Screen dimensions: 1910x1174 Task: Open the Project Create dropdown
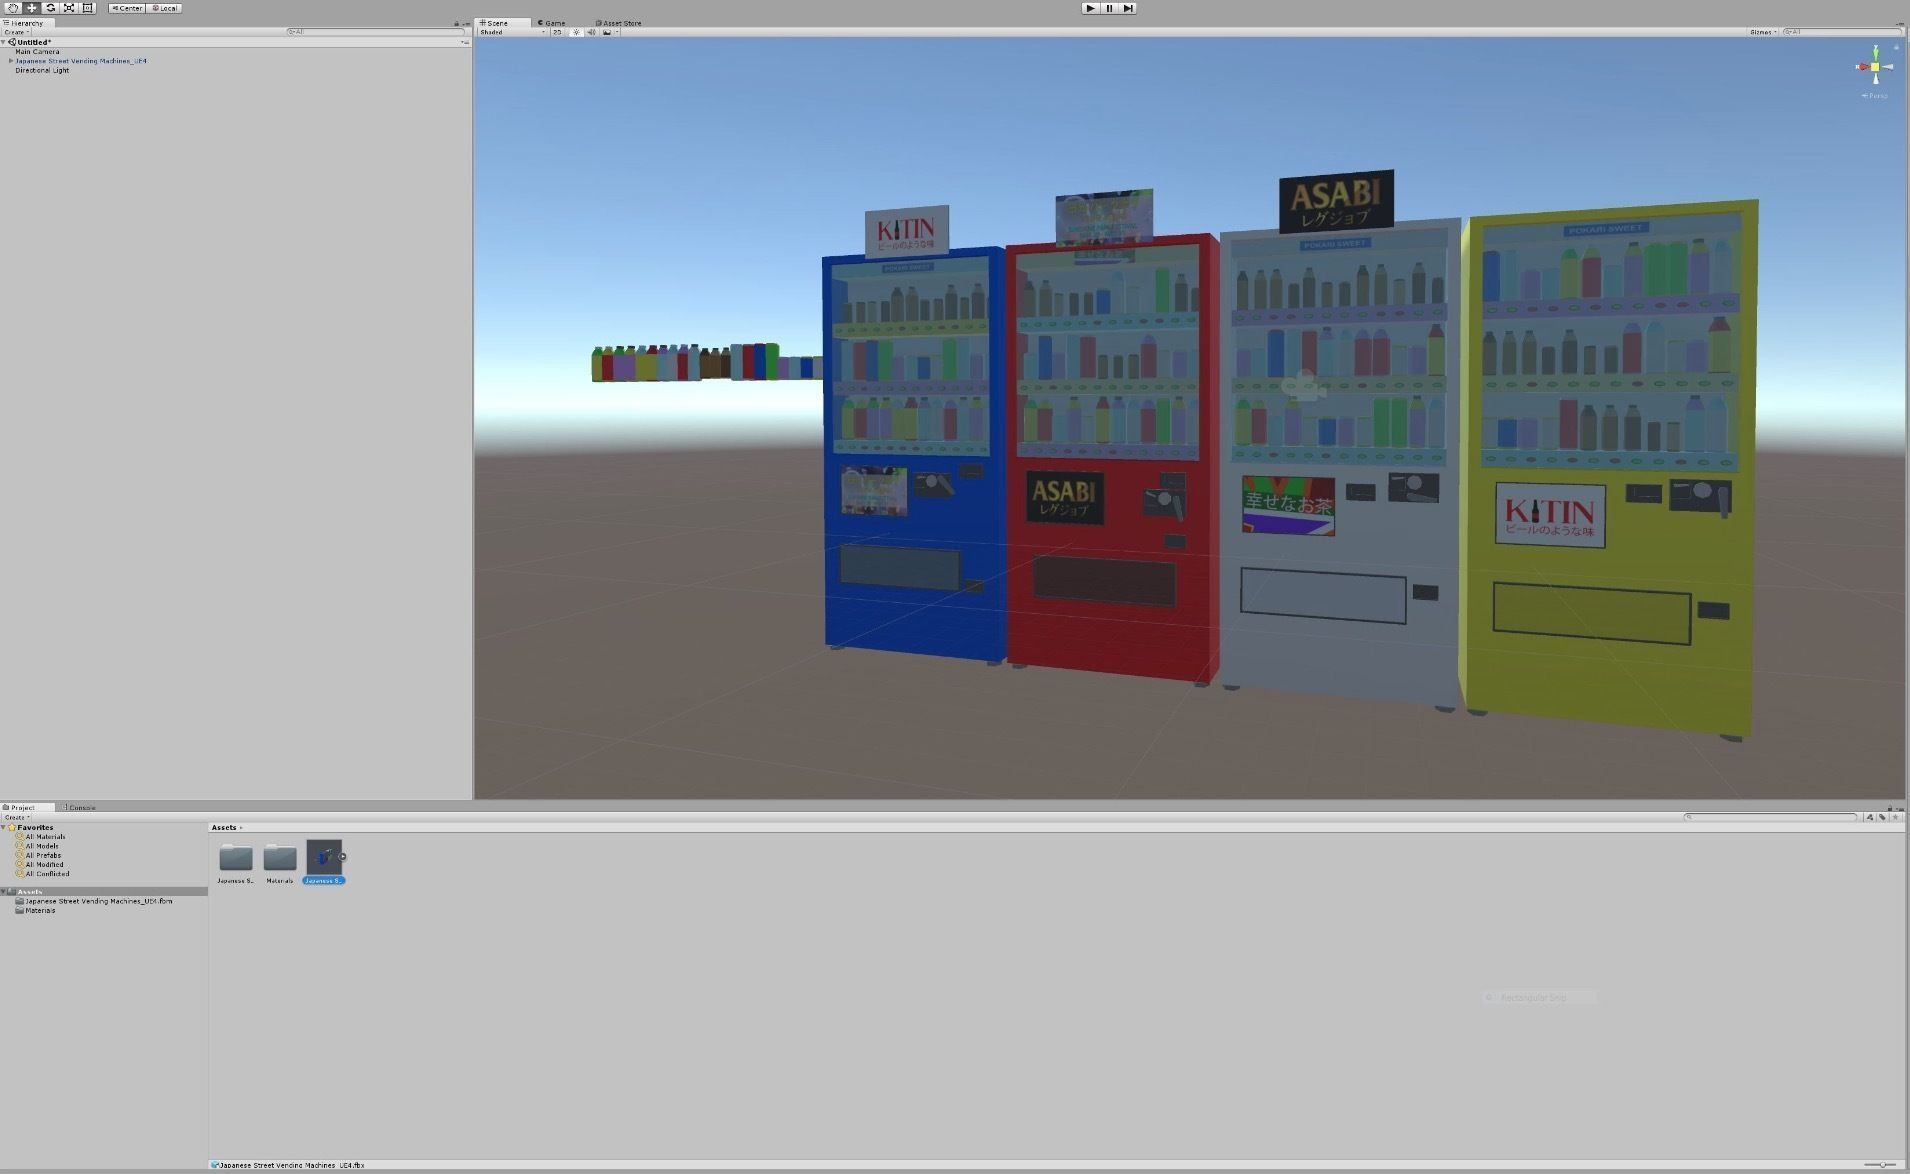[x=16, y=817]
